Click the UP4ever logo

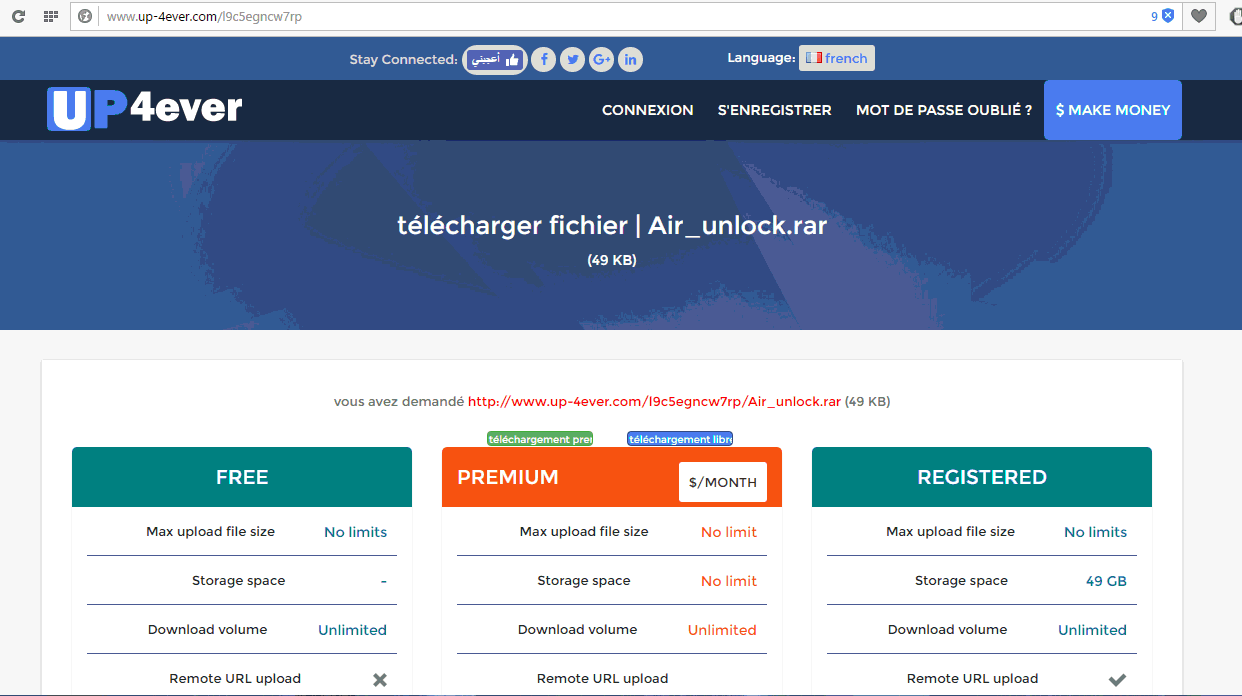145,109
